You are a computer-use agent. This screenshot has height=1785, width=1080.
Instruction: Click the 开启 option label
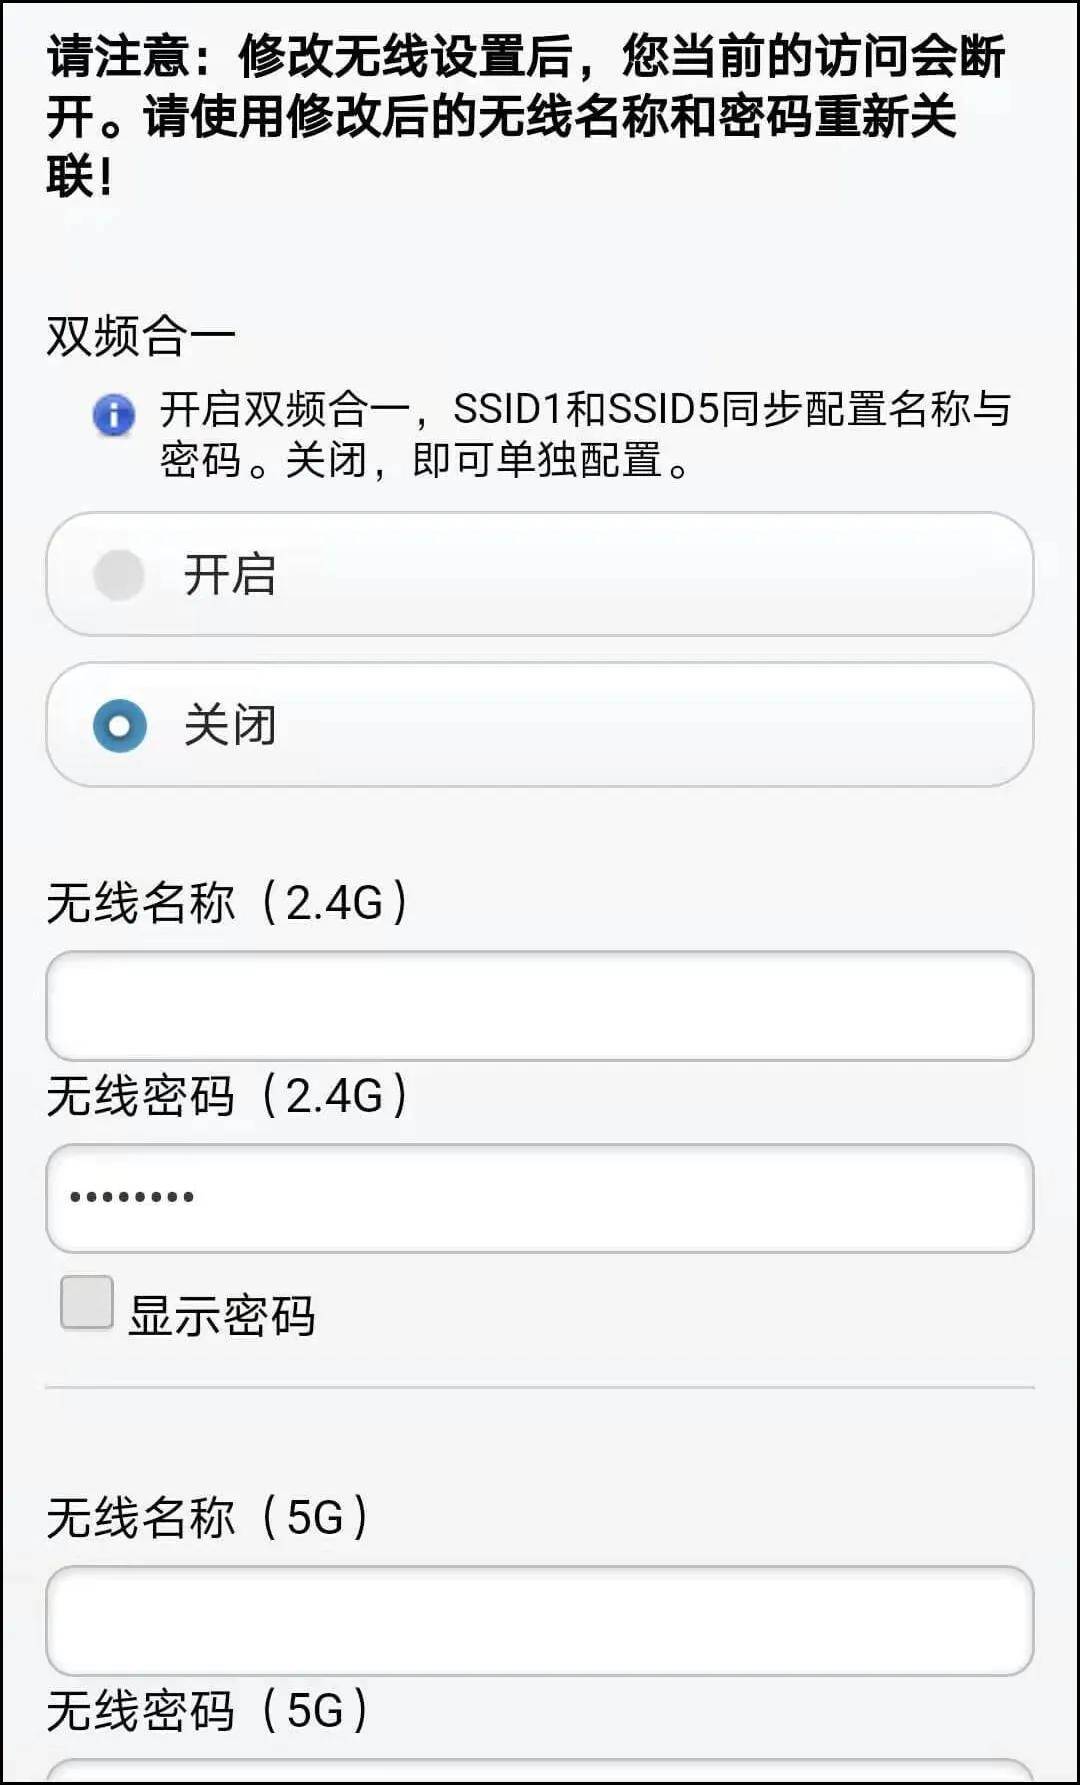(x=230, y=575)
